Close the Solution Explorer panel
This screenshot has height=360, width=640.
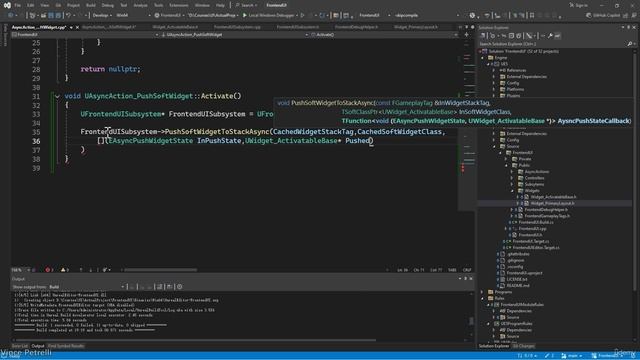tap(634, 27)
